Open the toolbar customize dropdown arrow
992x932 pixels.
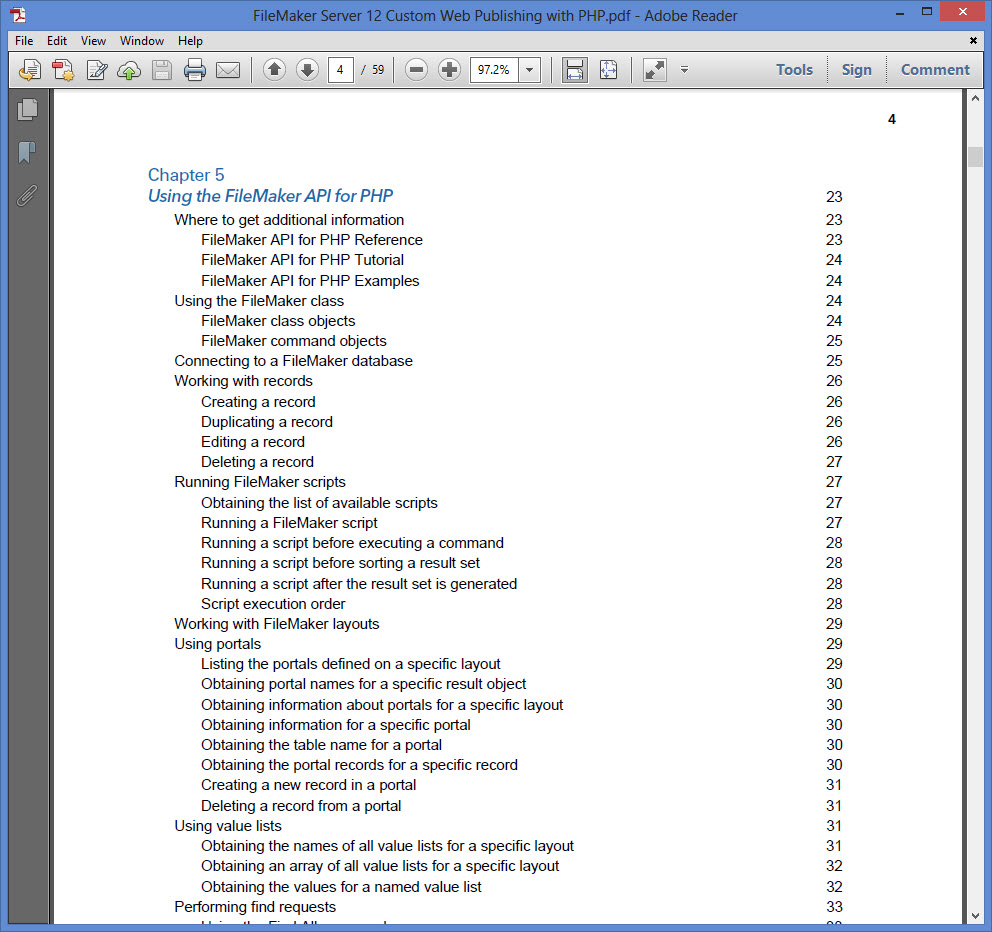(684, 70)
